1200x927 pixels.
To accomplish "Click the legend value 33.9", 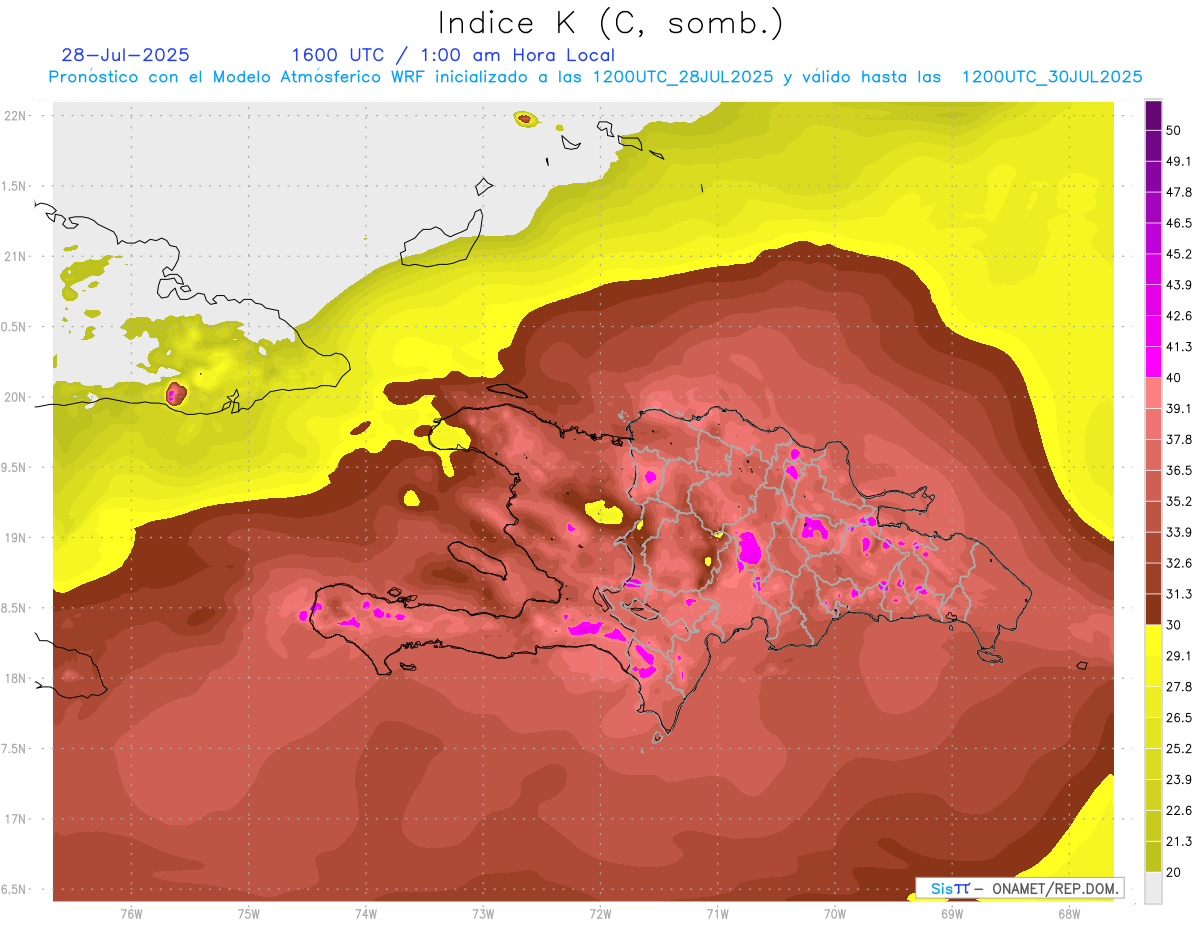I will [1178, 532].
